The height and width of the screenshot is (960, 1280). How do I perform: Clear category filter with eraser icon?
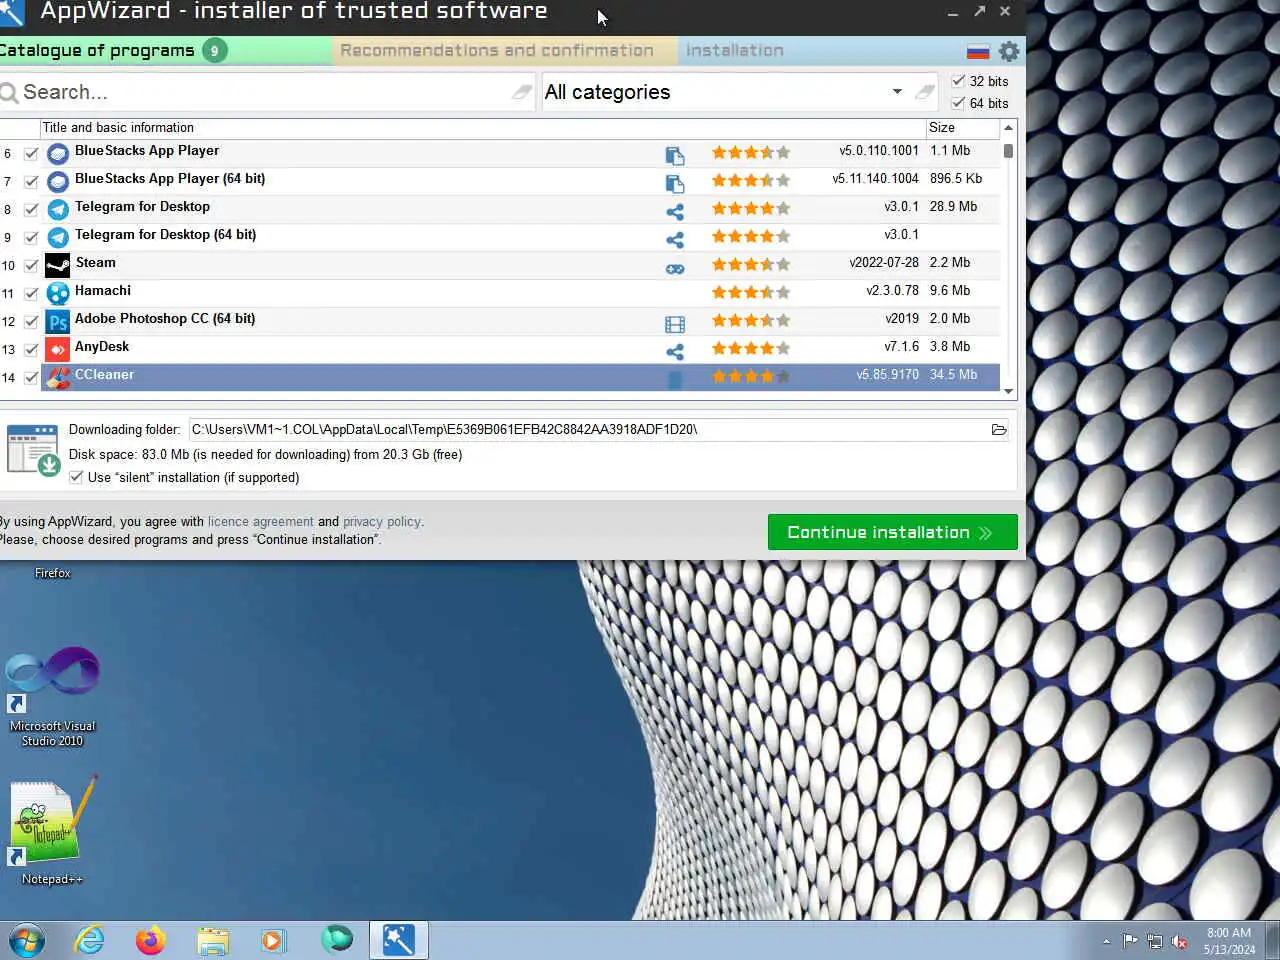click(925, 92)
